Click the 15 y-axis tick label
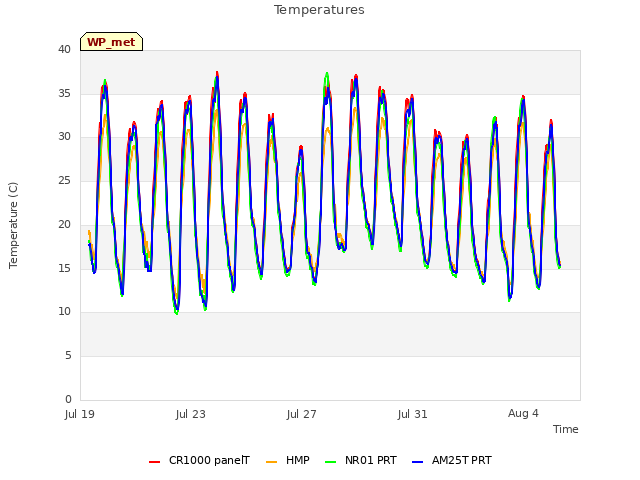Image resolution: width=640 pixels, height=480 pixels. pyautogui.click(x=64, y=268)
